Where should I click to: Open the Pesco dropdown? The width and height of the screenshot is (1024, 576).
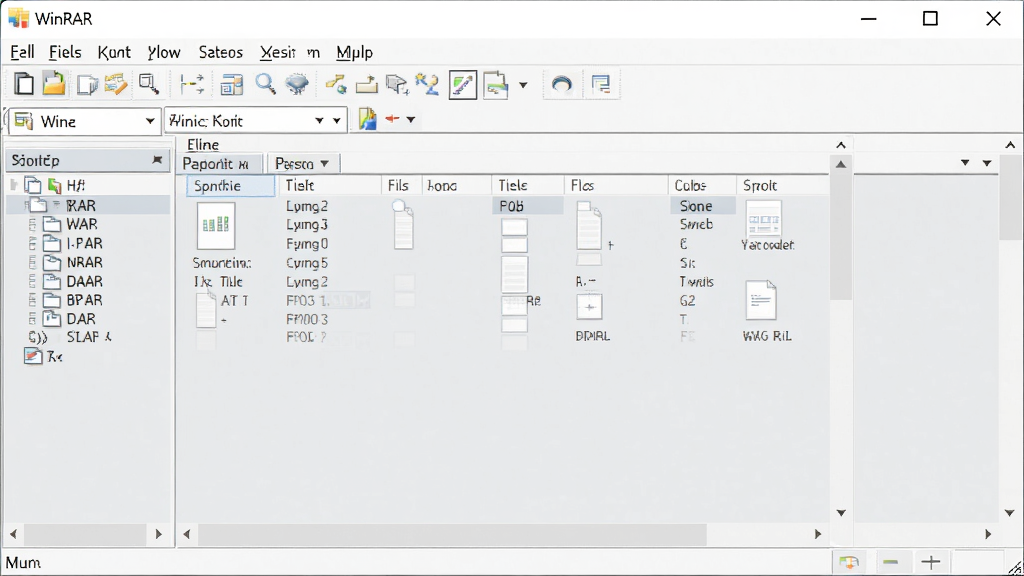[302, 163]
